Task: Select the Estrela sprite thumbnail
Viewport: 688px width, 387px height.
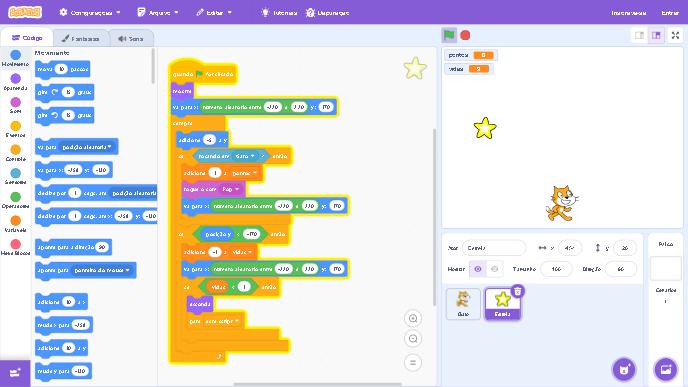Action: tap(502, 304)
